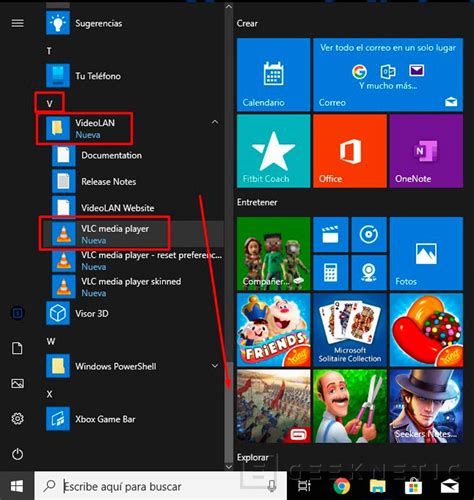The height and width of the screenshot is (500, 474).
Task: Open Mail app from taskbar
Action: pyautogui.click(x=450, y=486)
